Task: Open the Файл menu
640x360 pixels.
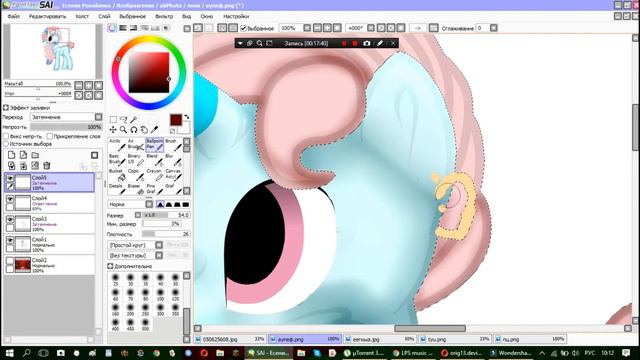Action: (13, 17)
